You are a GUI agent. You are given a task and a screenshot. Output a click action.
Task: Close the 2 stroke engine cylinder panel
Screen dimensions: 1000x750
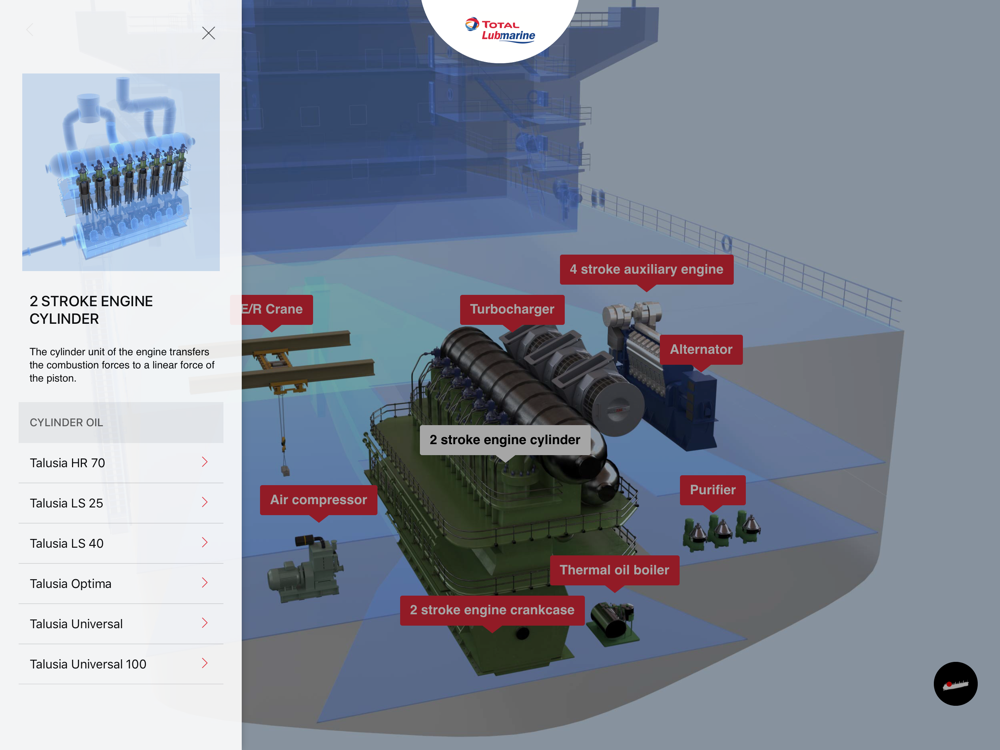(209, 33)
